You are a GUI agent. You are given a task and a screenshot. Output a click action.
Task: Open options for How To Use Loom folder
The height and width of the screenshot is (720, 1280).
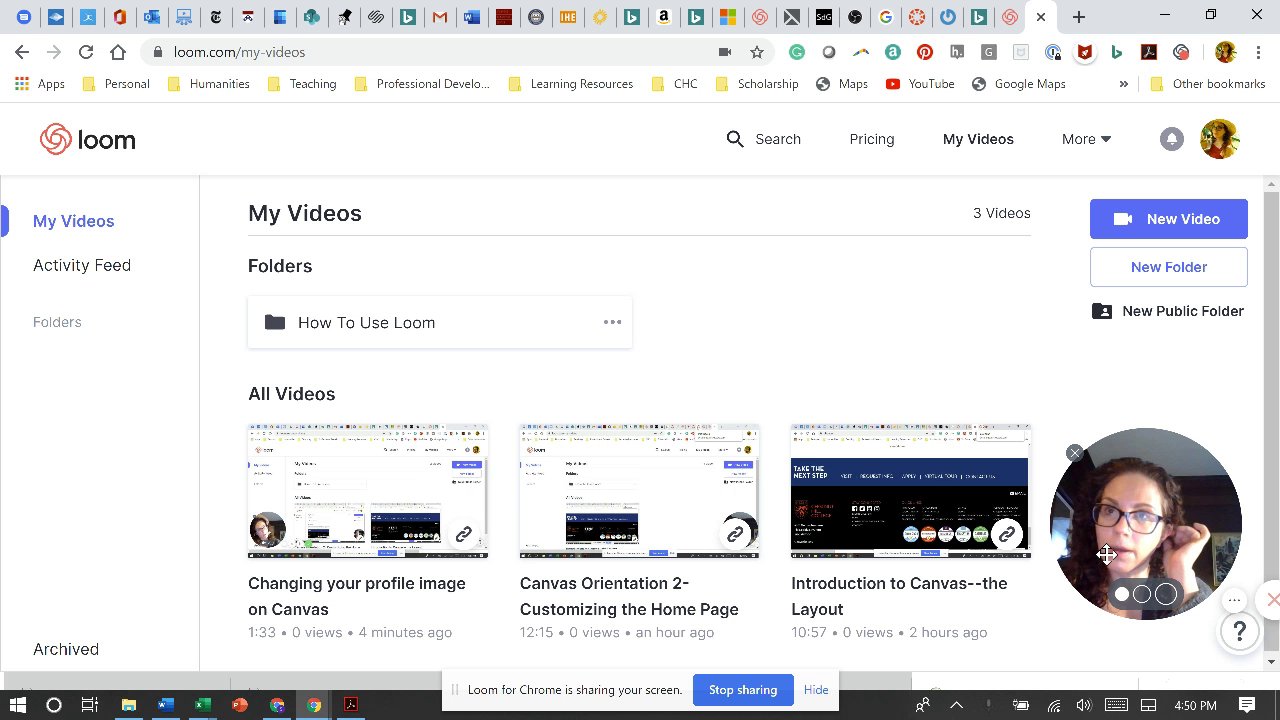[612, 322]
